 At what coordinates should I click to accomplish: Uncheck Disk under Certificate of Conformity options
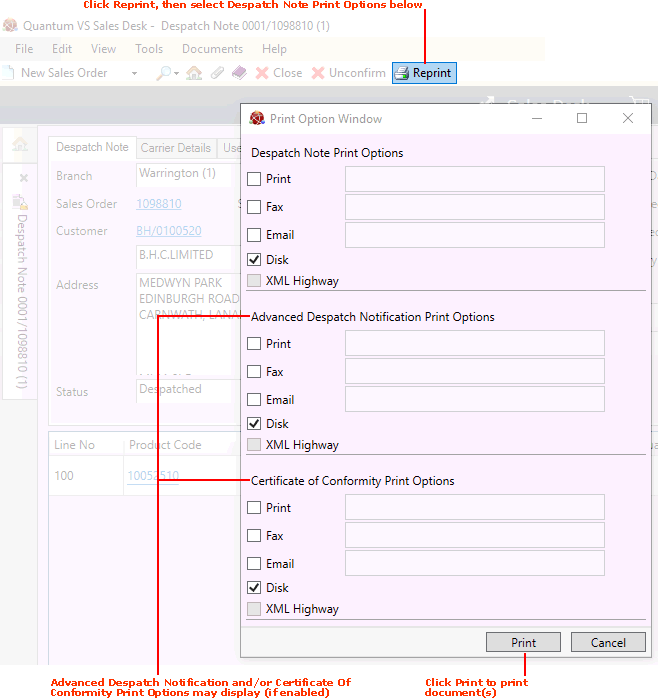(x=254, y=588)
